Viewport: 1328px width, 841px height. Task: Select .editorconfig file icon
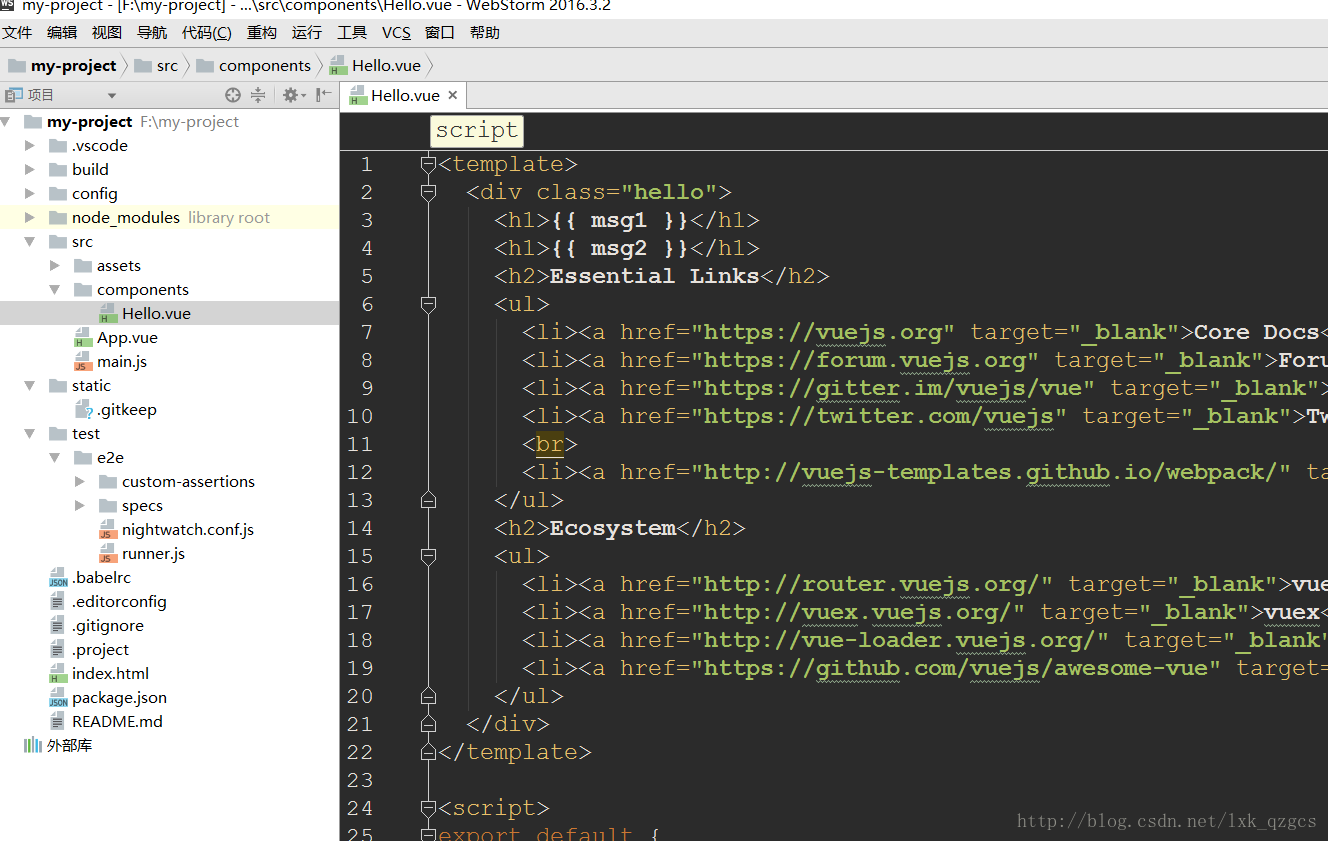click(x=58, y=602)
